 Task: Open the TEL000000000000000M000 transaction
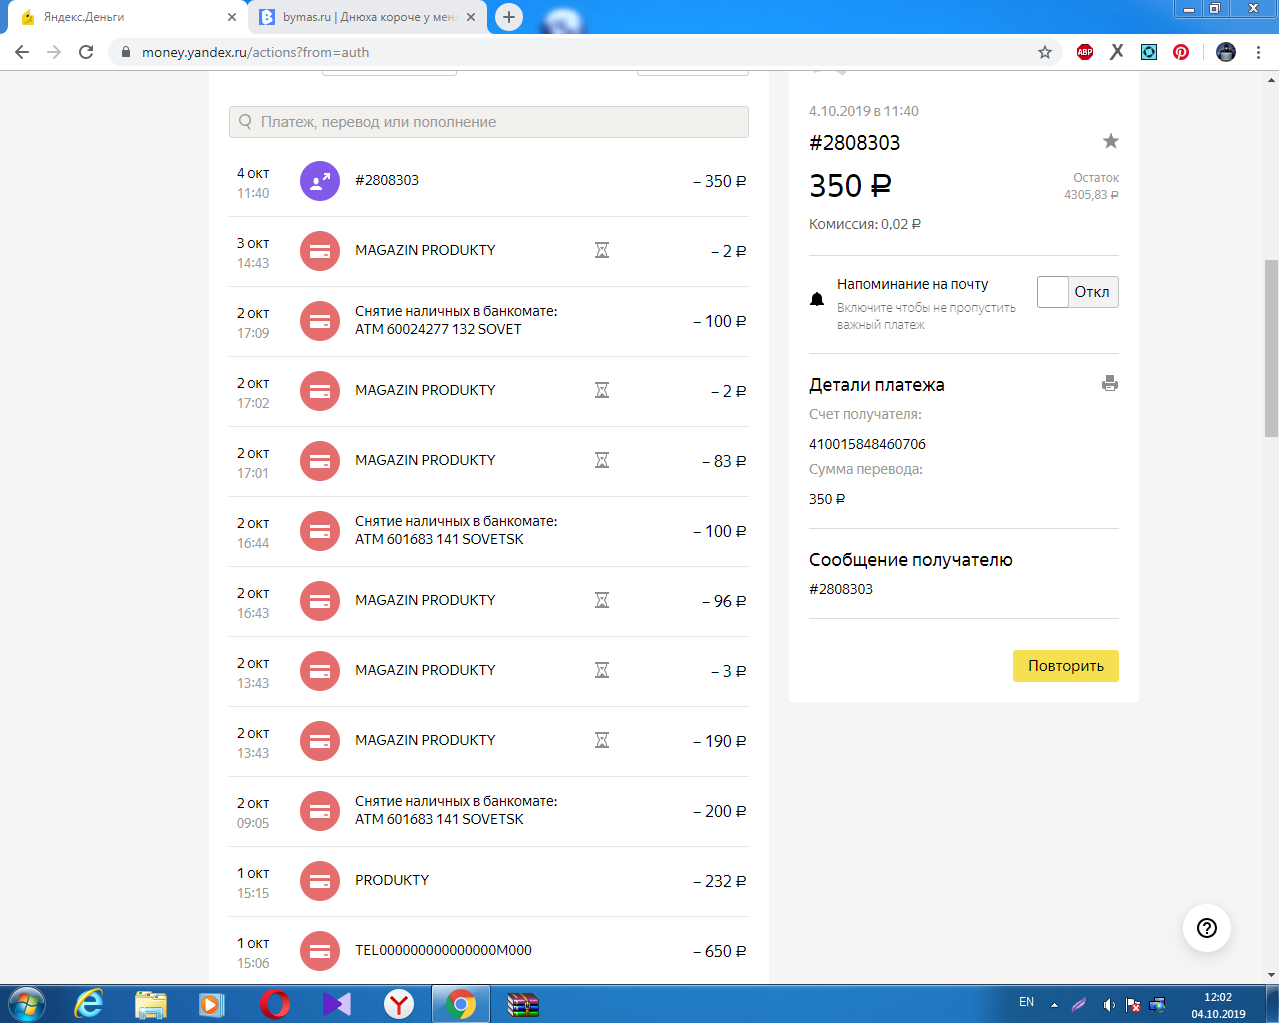[443, 950]
